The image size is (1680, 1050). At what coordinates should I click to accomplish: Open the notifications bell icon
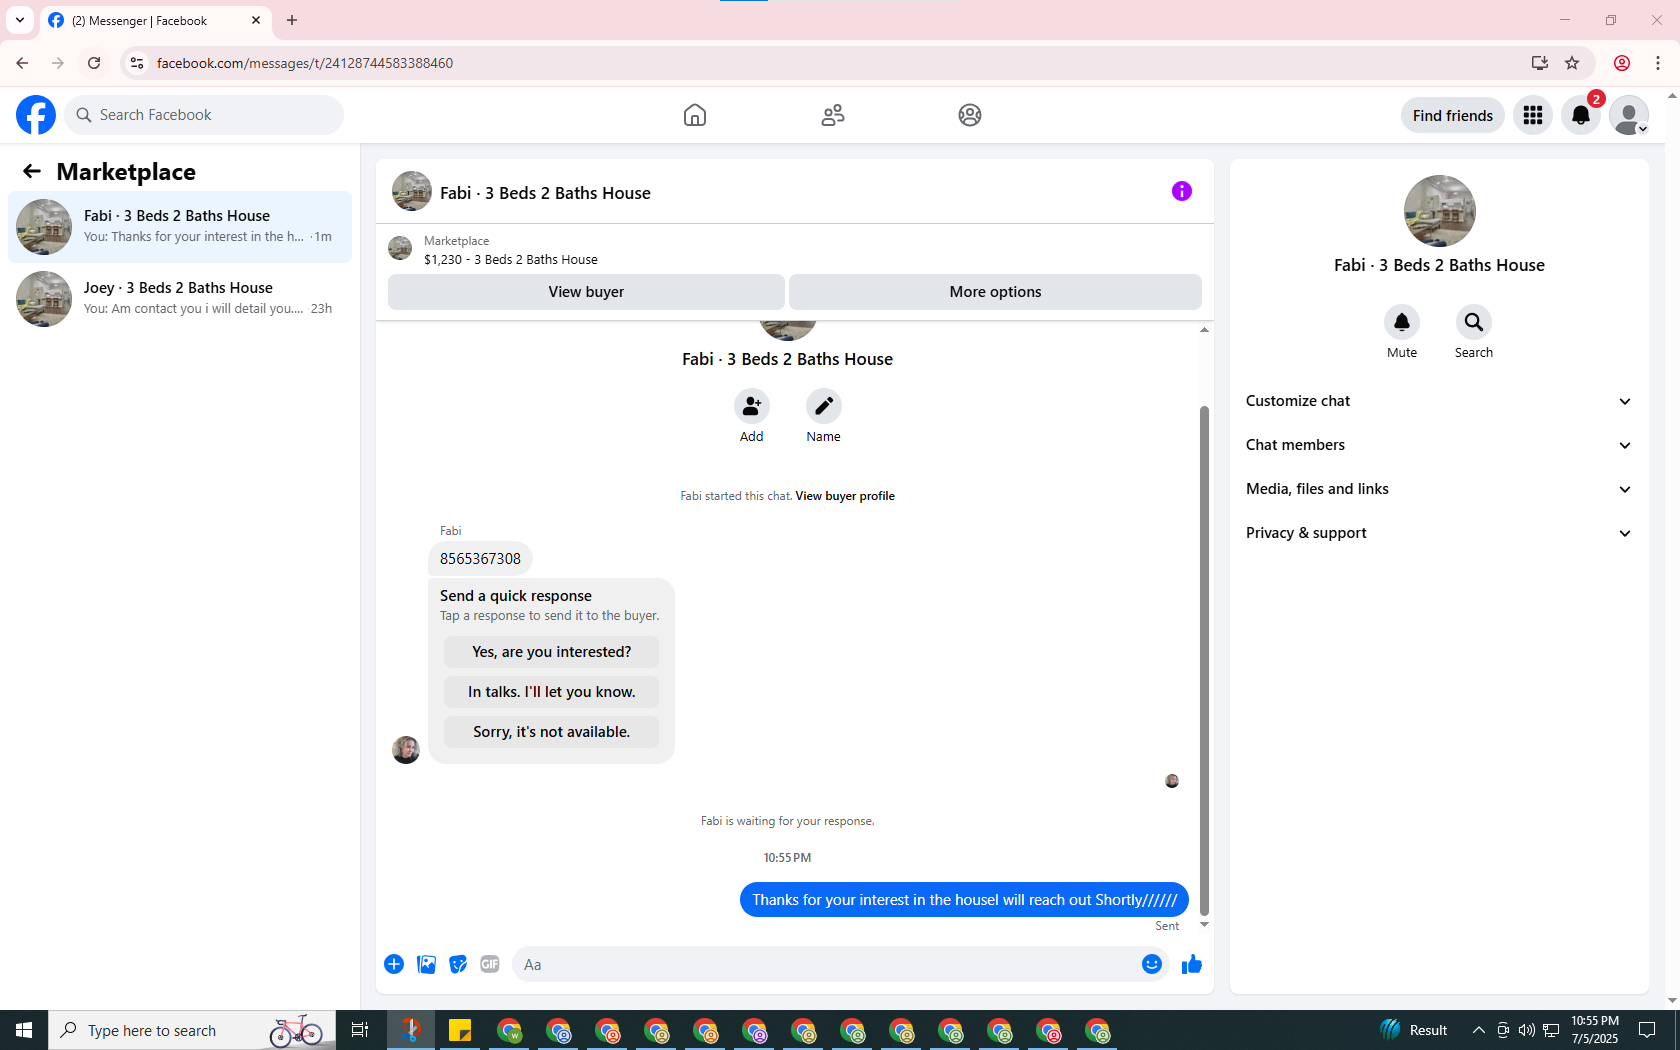pyautogui.click(x=1581, y=115)
